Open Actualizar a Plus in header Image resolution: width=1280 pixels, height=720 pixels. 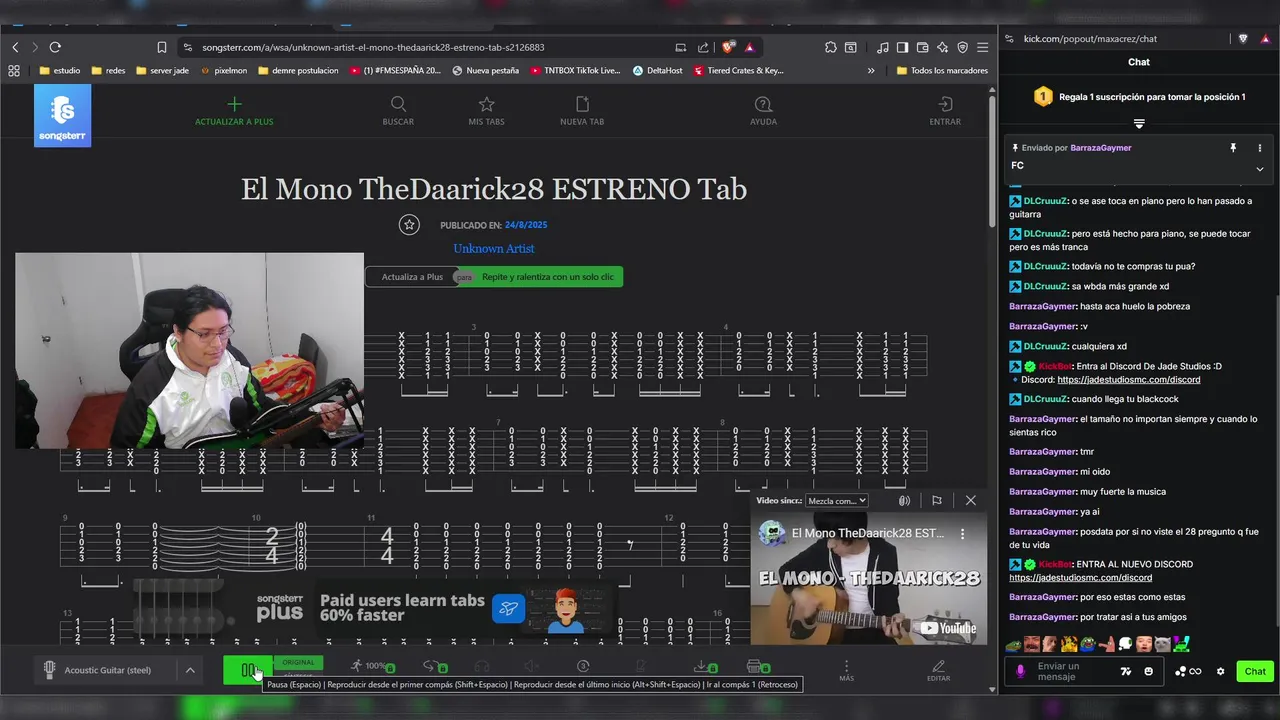click(x=234, y=111)
